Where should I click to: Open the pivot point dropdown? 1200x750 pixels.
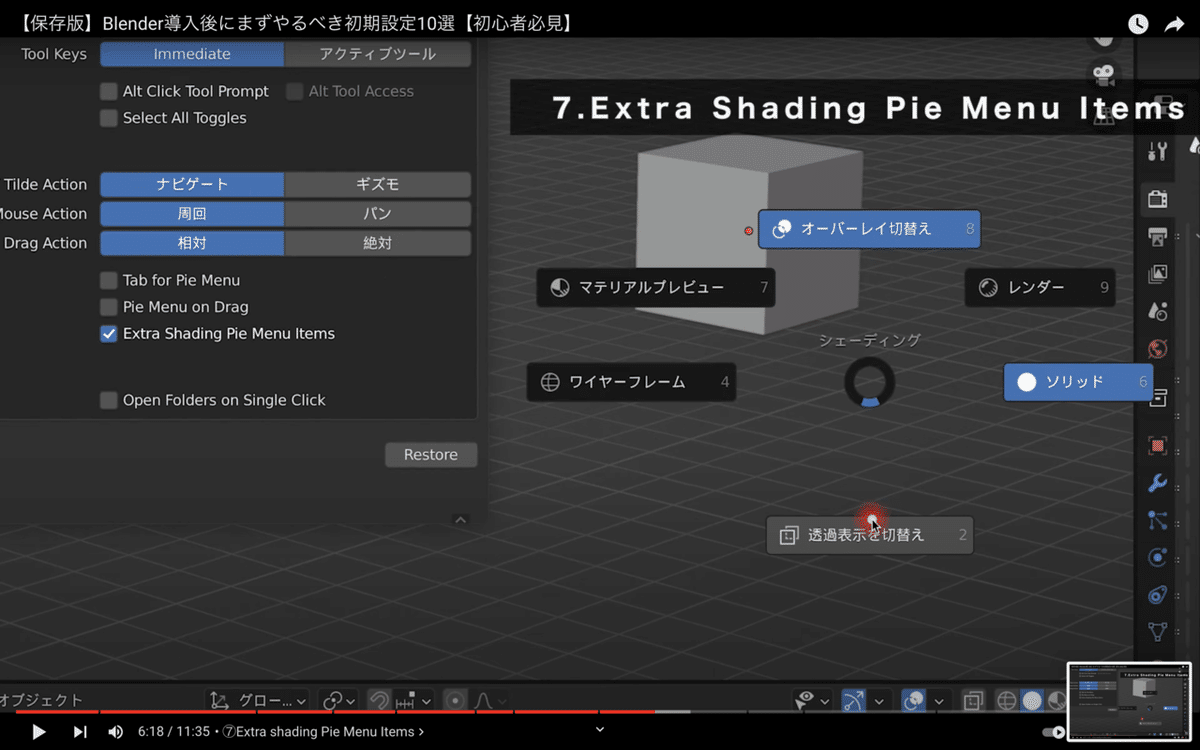coord(339,701)
